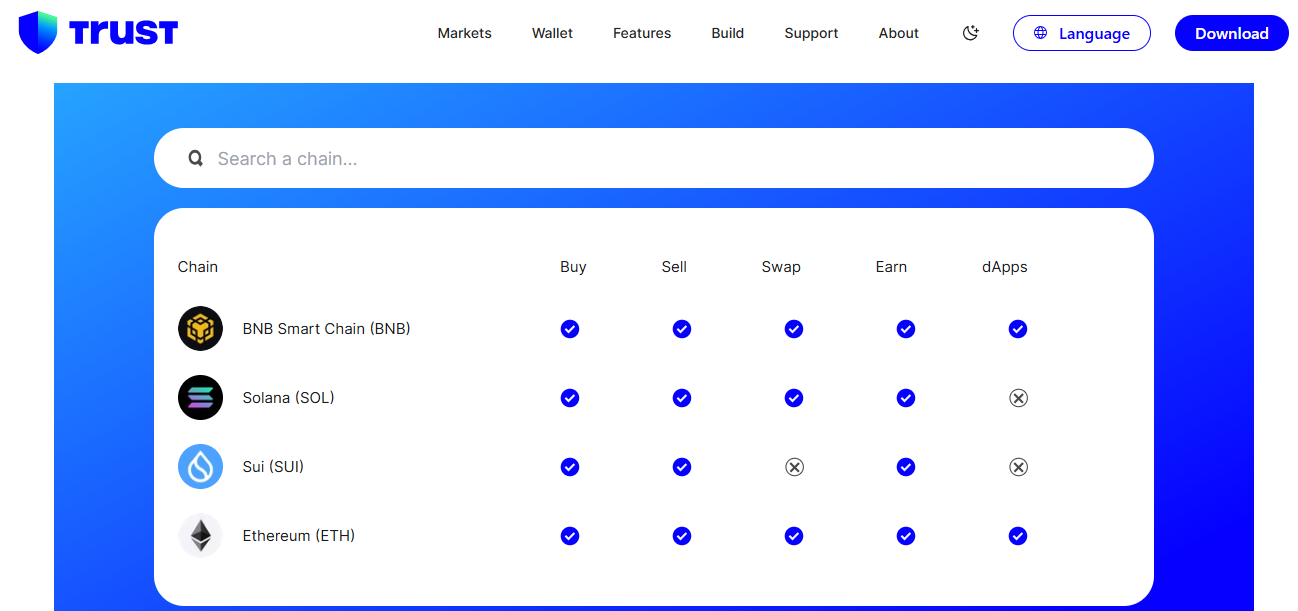Click the Earn column header

pos(891,267)
